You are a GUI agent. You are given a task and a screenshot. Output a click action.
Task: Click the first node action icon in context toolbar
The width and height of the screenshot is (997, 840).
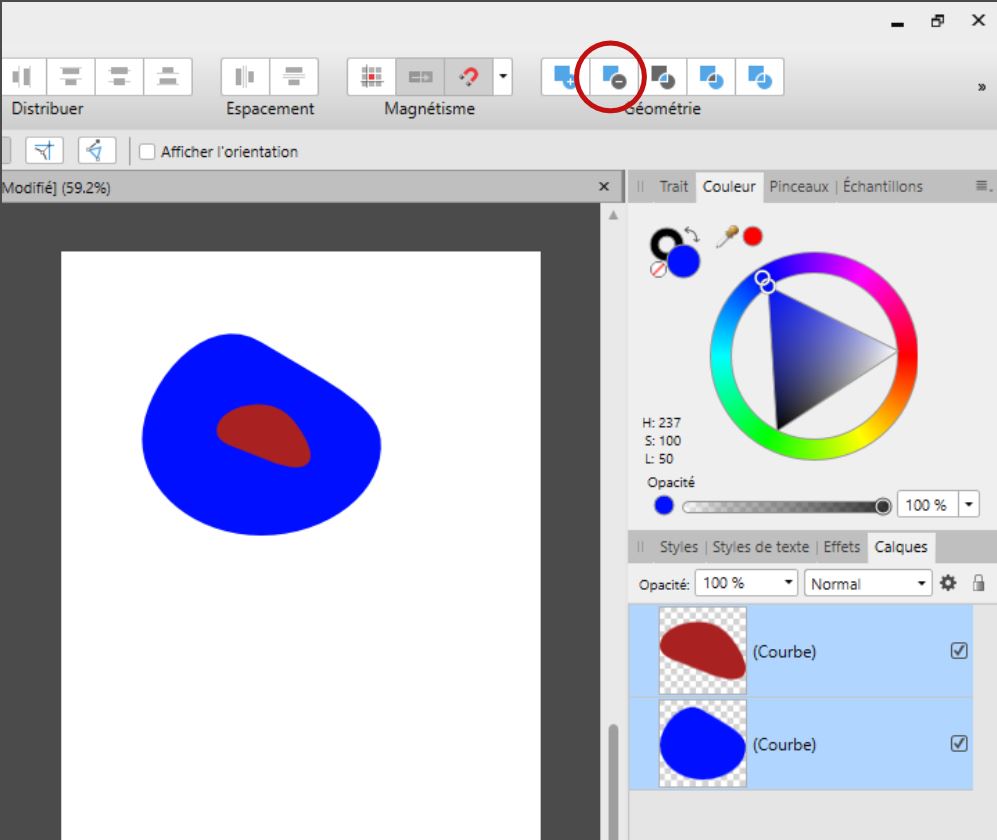click(x=45, y=151)
